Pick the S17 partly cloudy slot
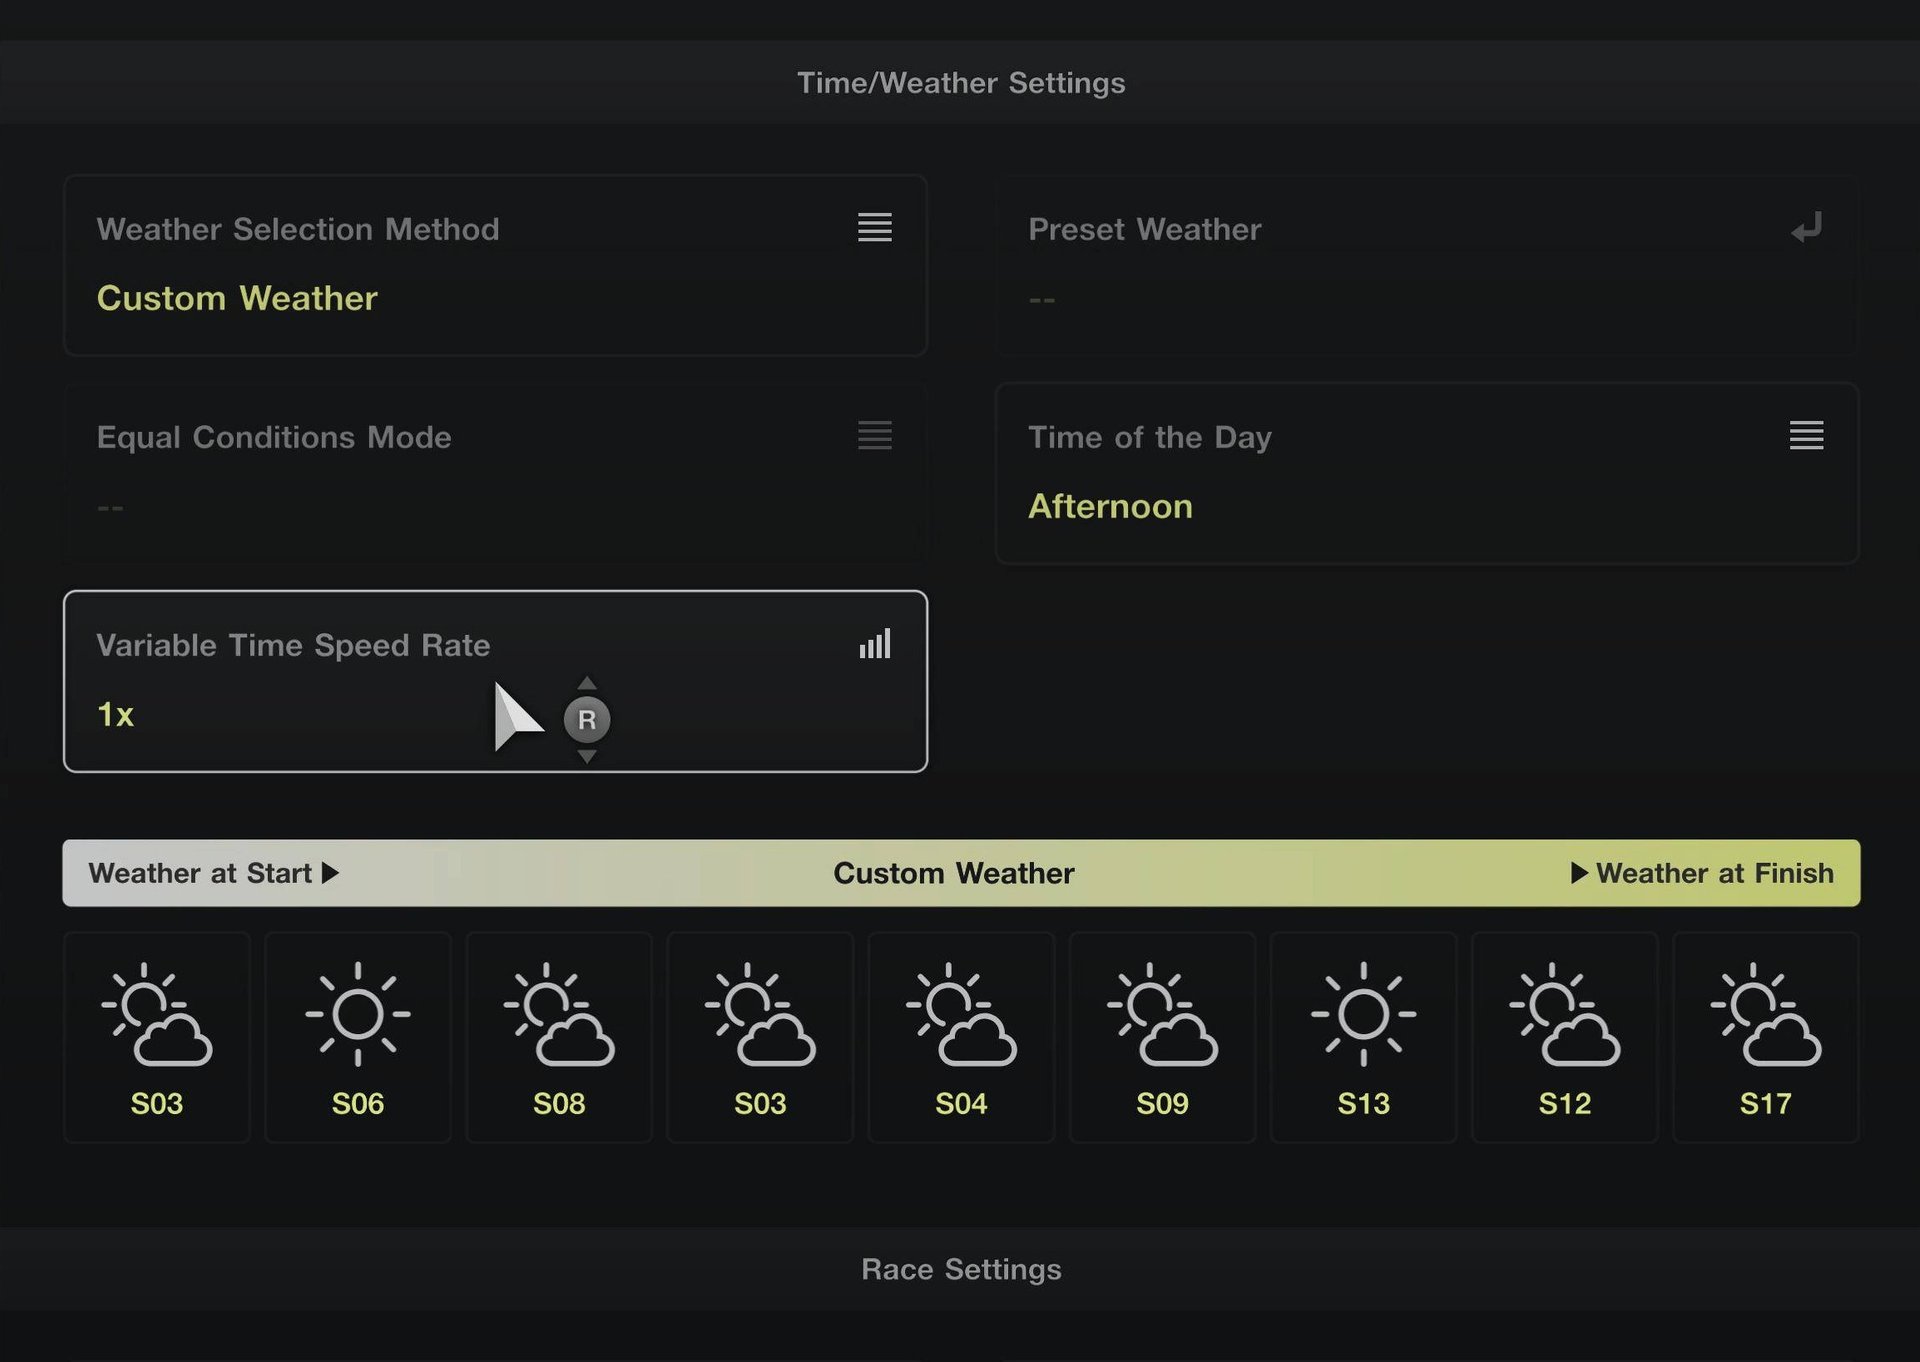 1765,1037
